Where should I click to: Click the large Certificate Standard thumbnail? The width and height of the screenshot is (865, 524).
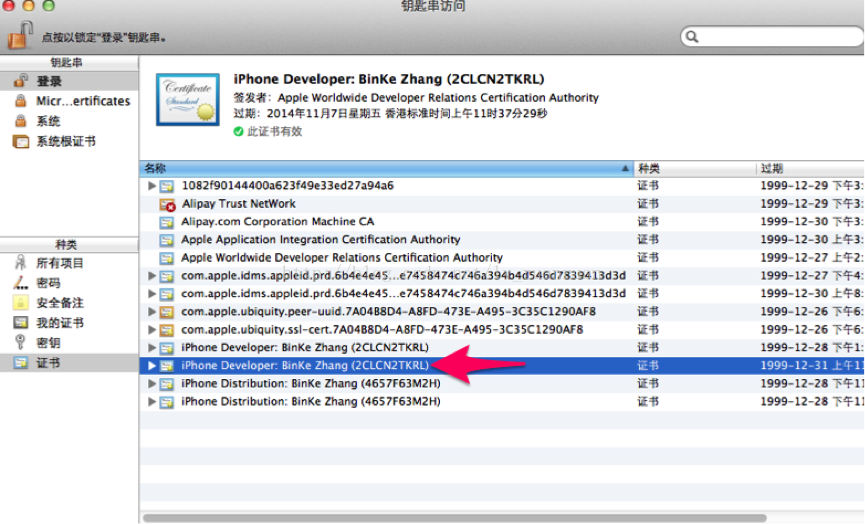pos(188,99)
